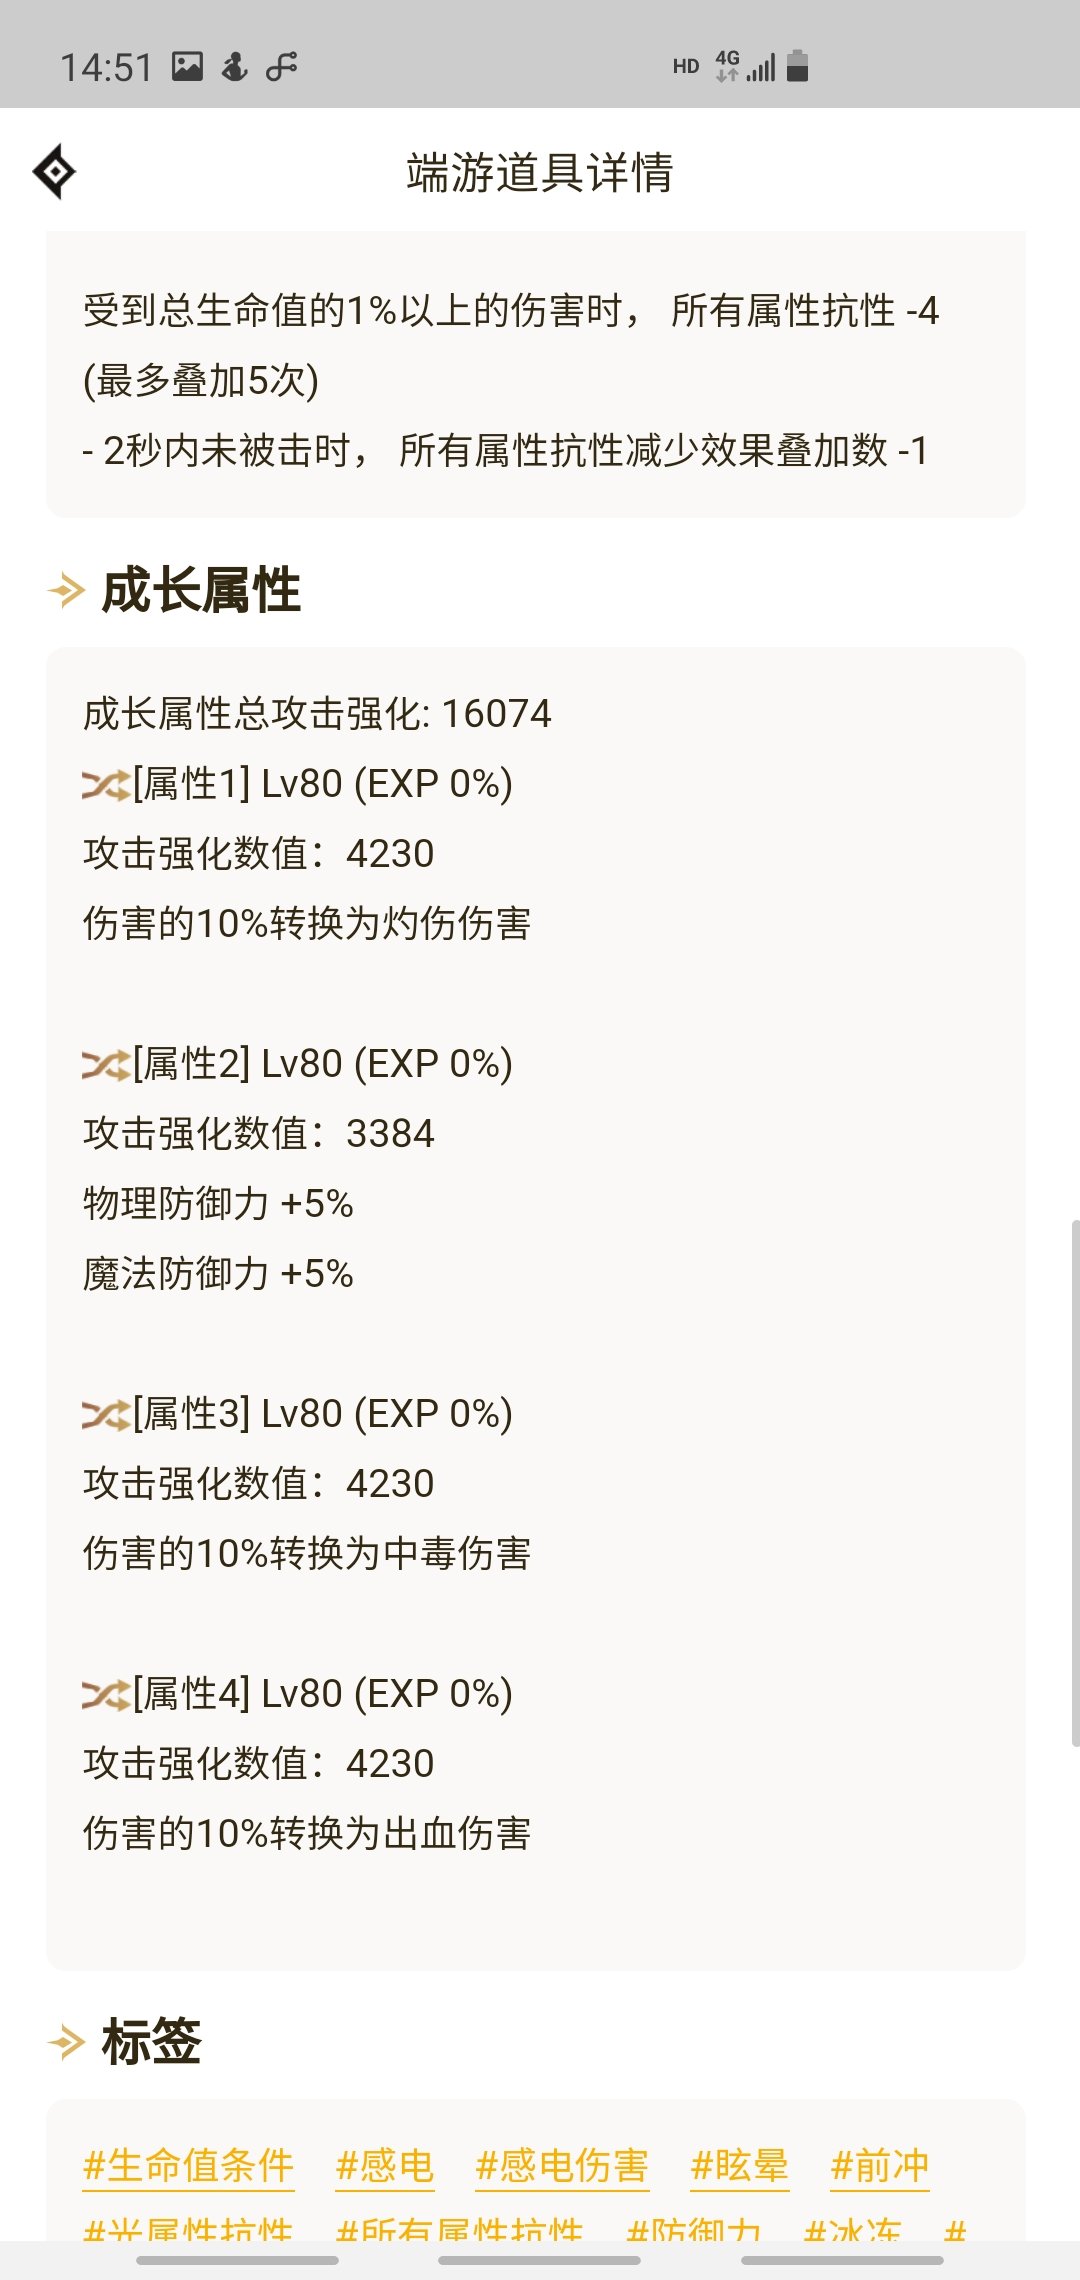Open the #感电伤害 tag
Screen dimensions: 1080x2280
click(562, 2165)
